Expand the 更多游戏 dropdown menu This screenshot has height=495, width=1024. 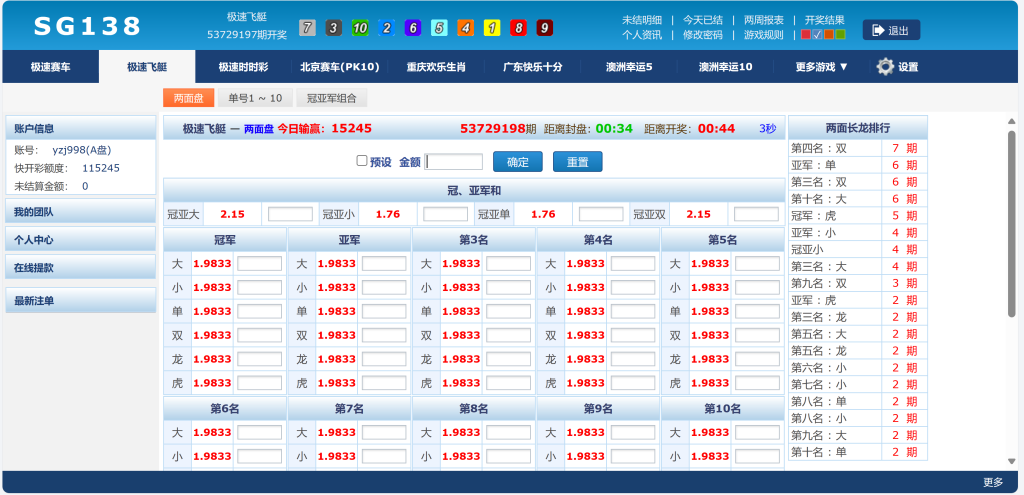pyautogui.click(x=821, y=67)
